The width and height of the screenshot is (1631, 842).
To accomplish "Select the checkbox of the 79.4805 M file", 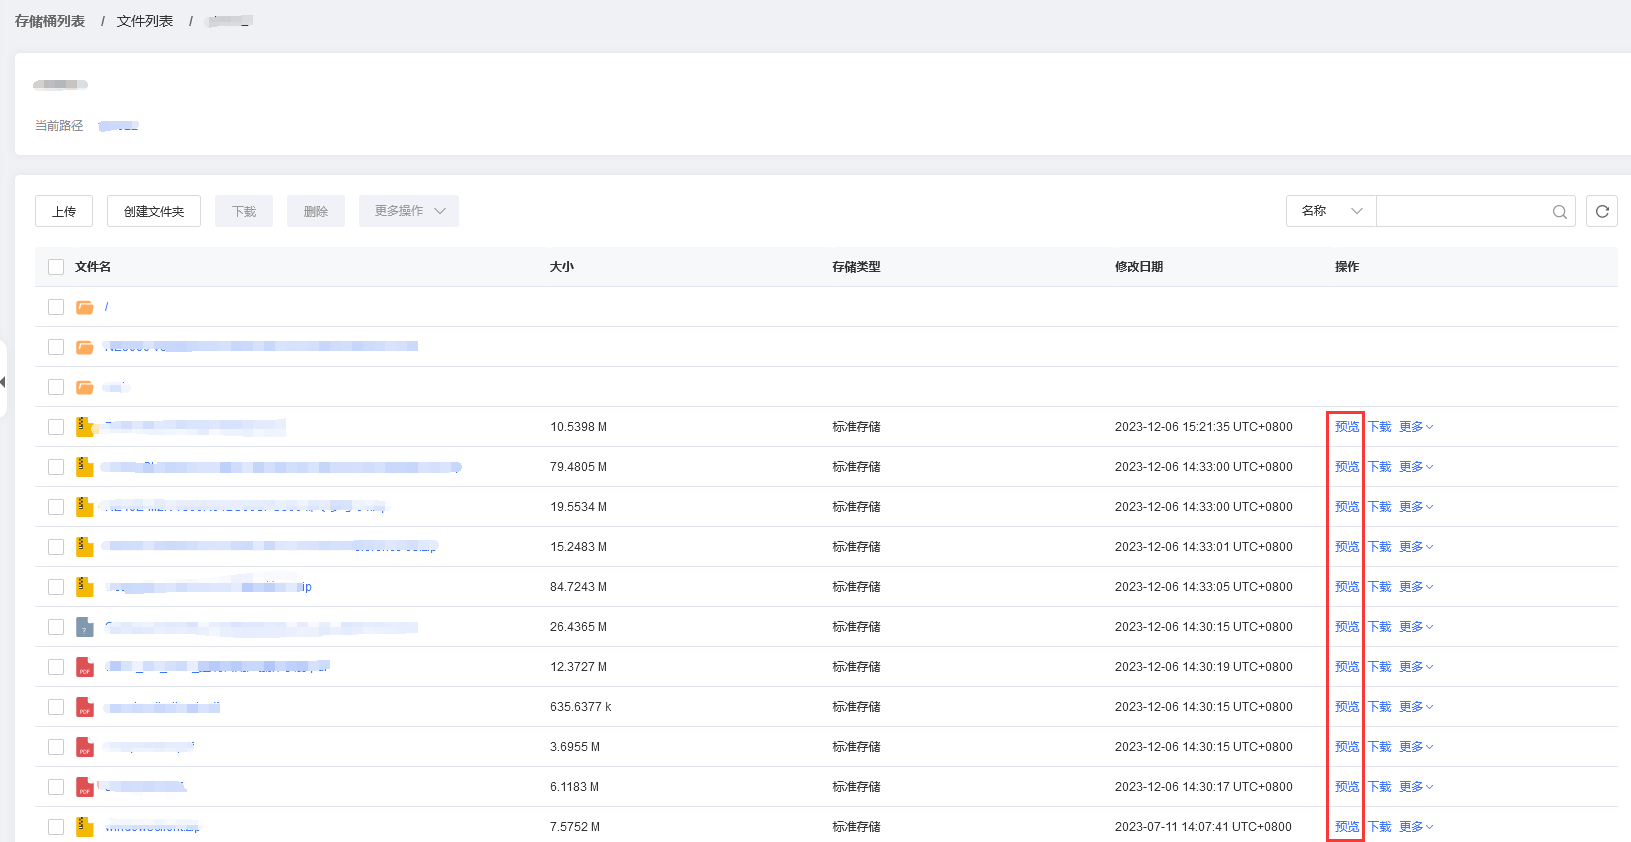I will coord(56,467).
